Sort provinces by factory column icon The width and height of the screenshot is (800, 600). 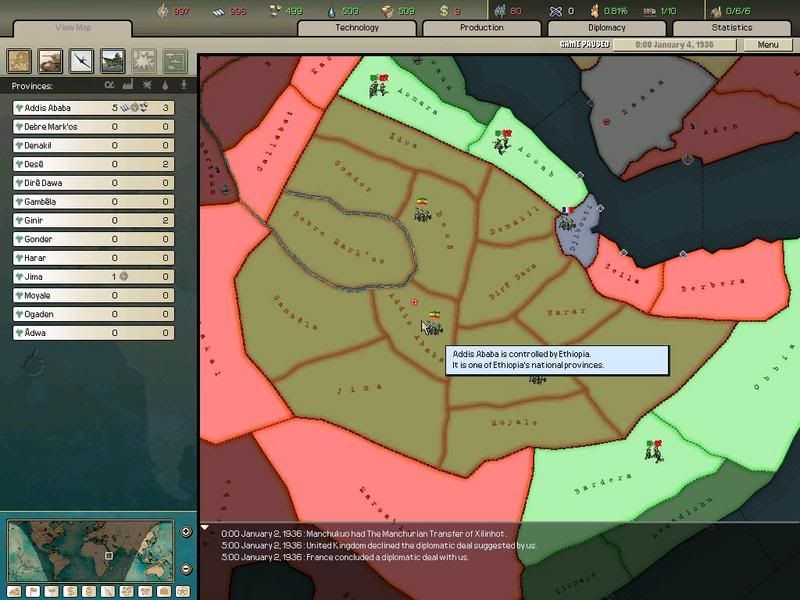128,87
